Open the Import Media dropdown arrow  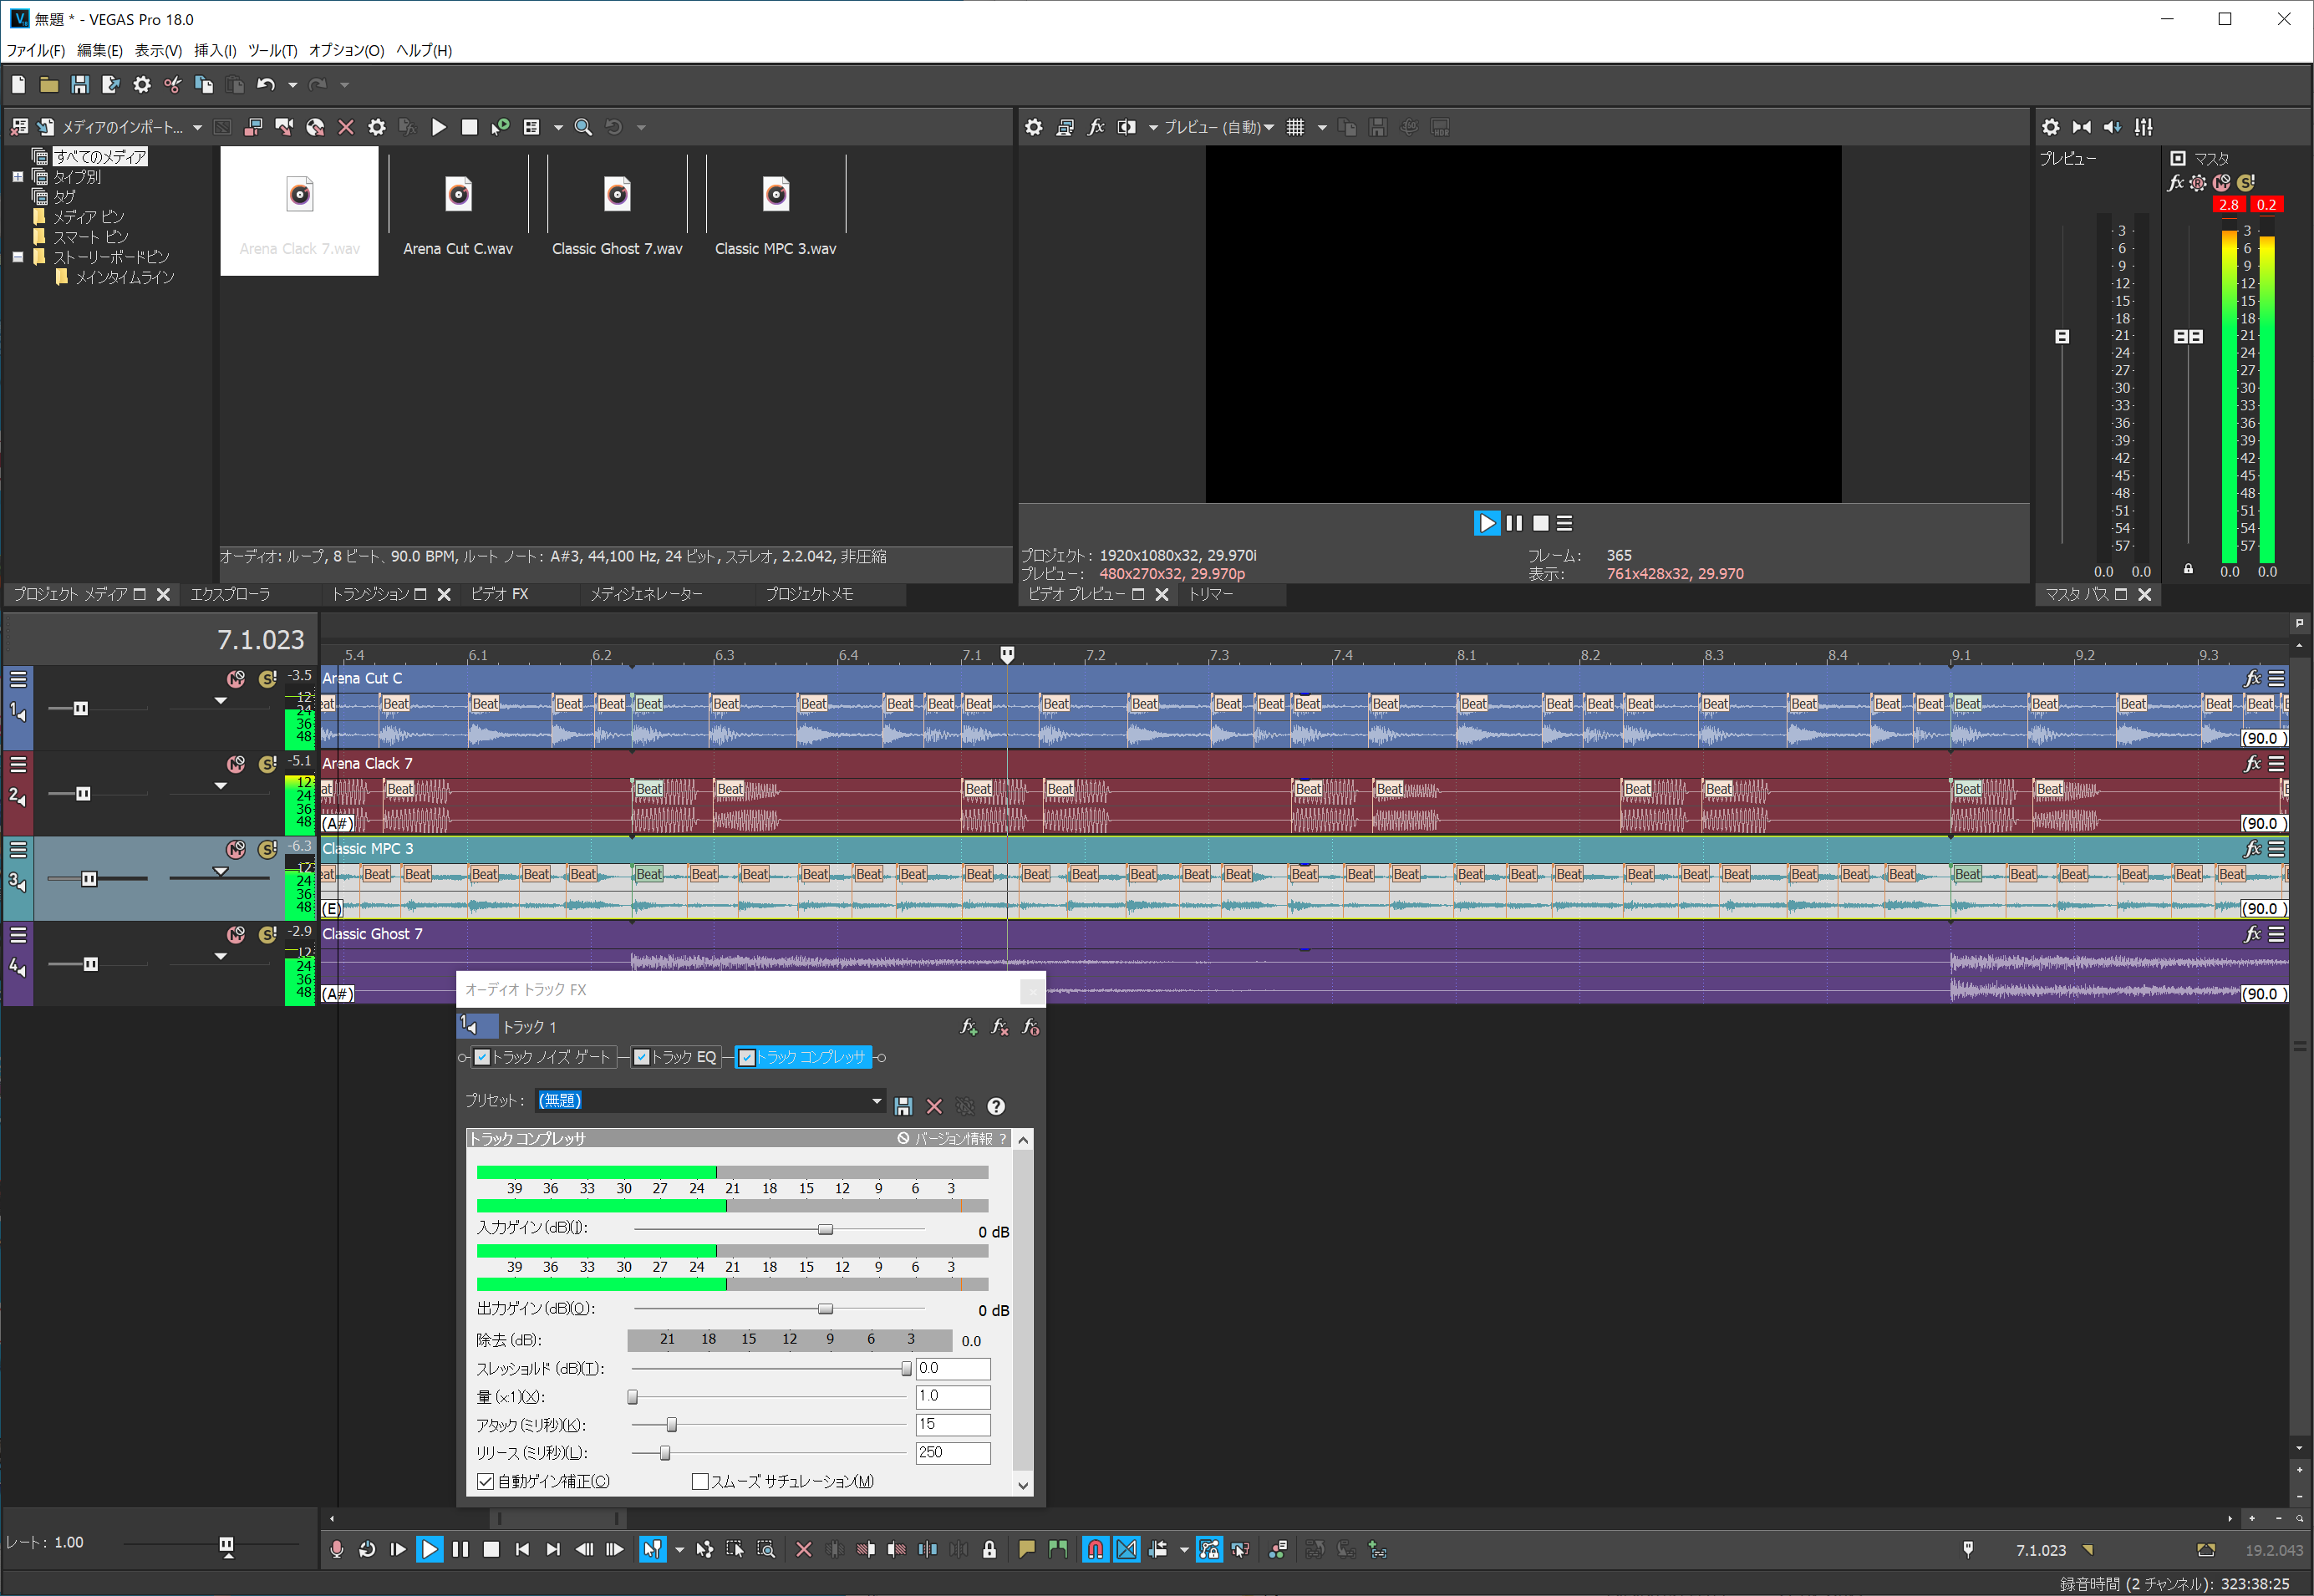[x=197, y=128]
